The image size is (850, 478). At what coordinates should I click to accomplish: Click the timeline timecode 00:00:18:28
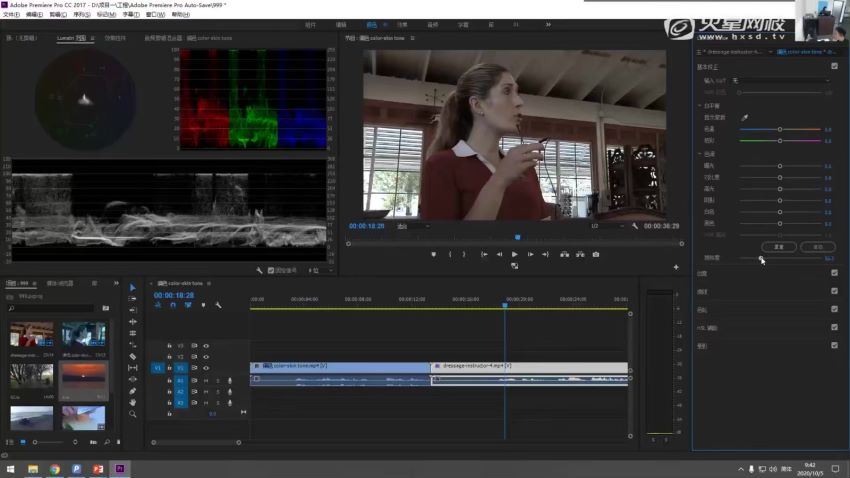(x=173, y=295)
